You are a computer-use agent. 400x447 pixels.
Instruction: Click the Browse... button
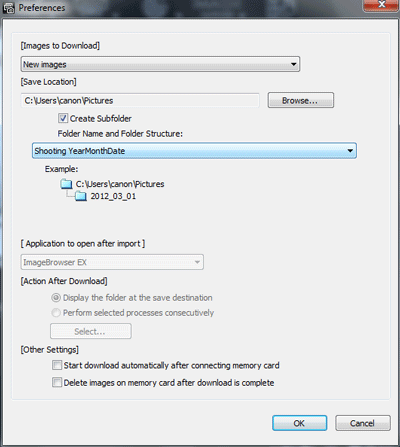pos(301,100)
